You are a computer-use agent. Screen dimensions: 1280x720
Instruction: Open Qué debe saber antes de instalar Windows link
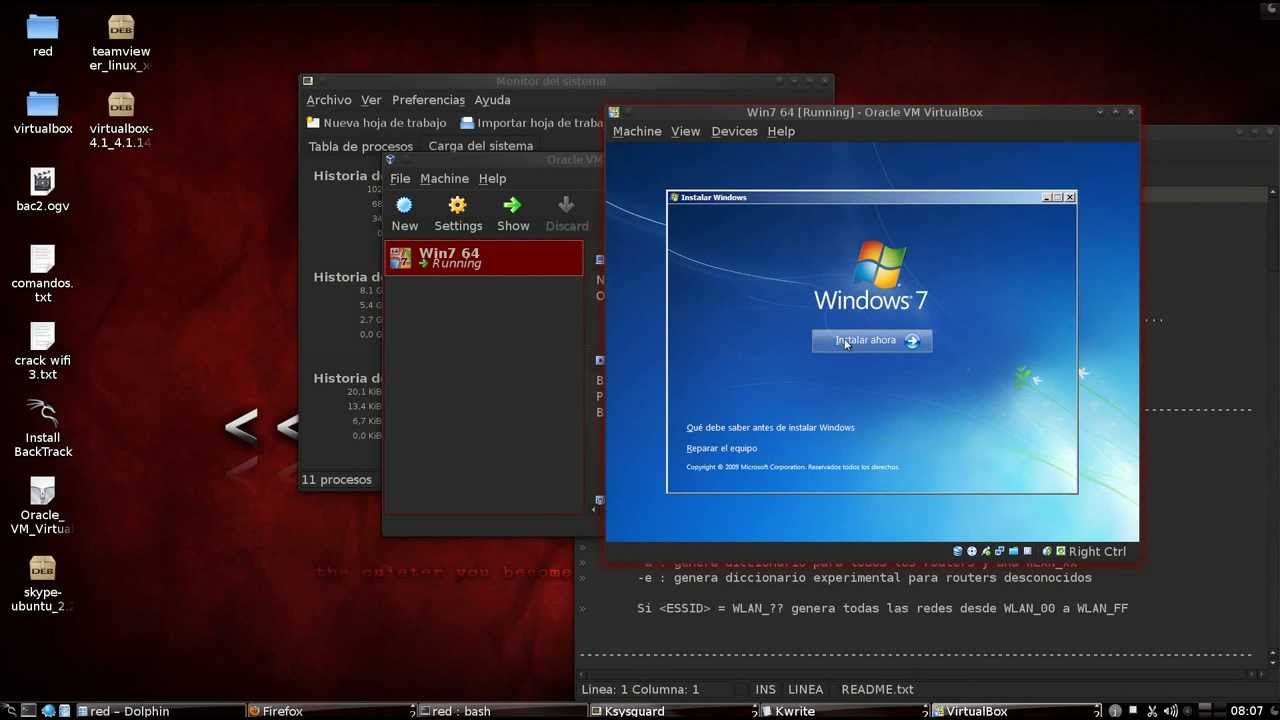tap(770, 427)
